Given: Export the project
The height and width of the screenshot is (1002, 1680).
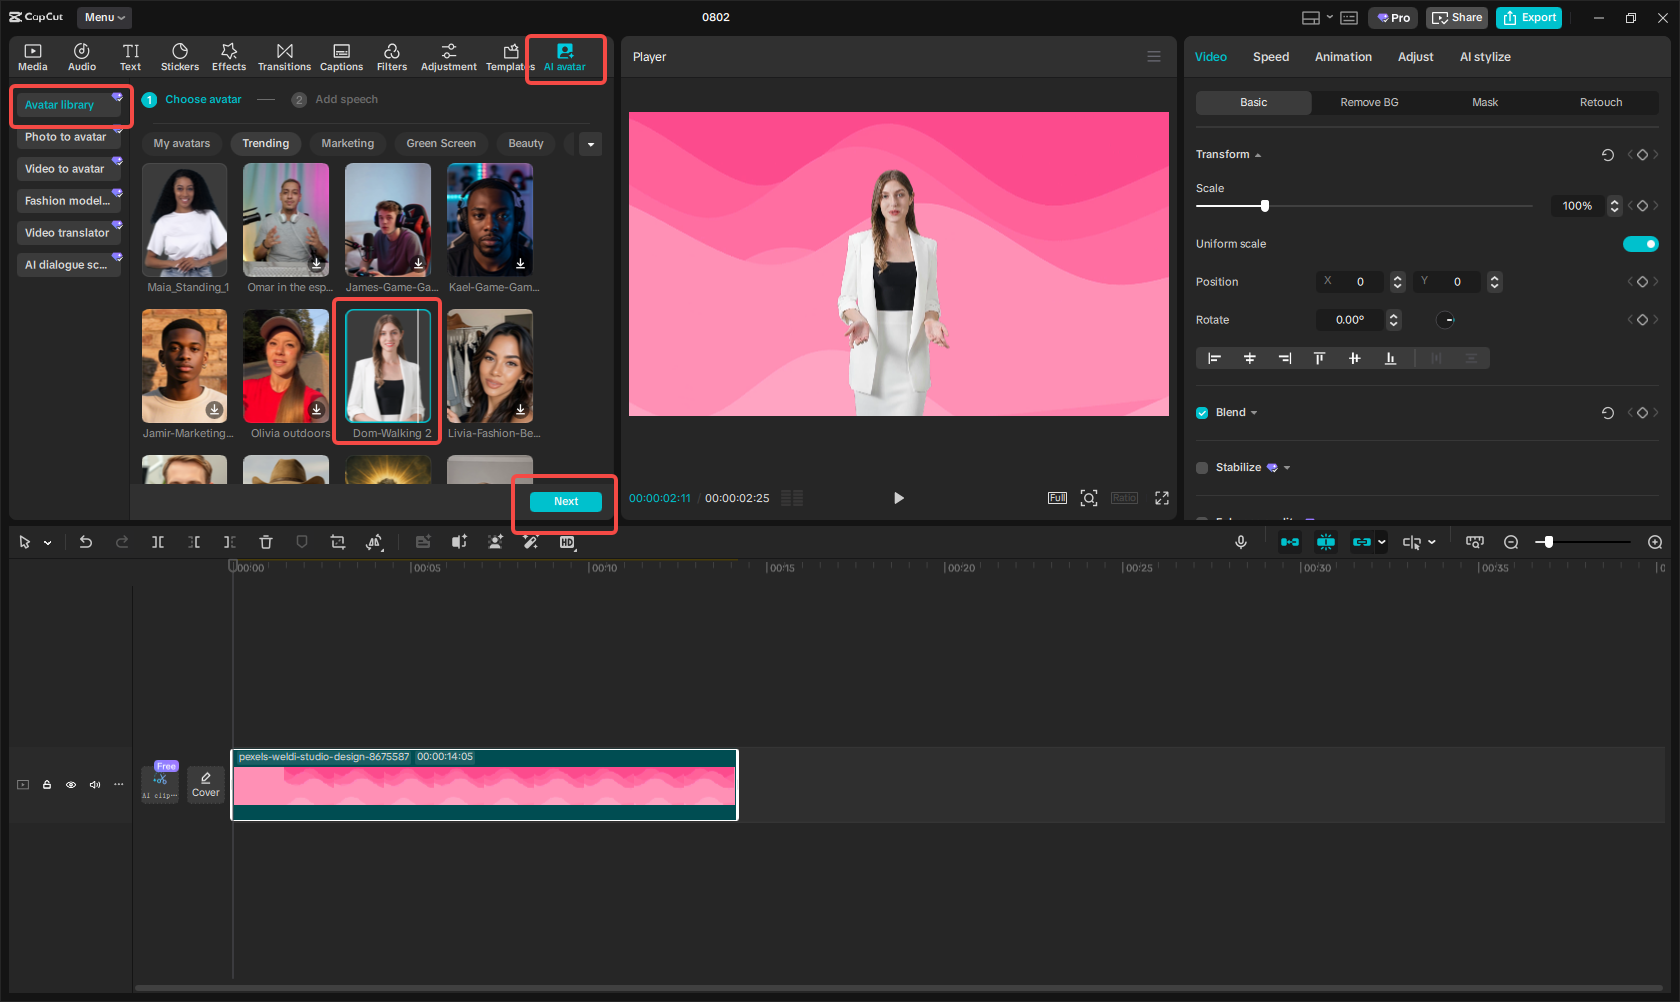Looking at the screenshot, I should 1528,17.
